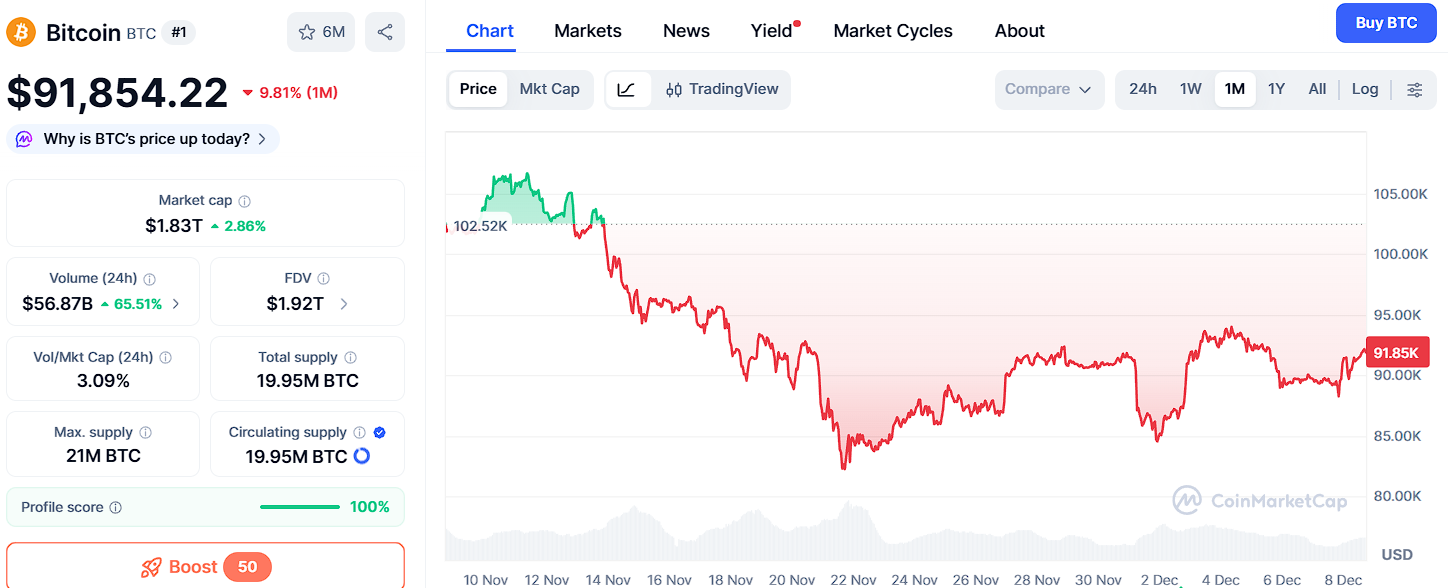
Task: Click the Boost 50 button
Action: tap(205, 566)
